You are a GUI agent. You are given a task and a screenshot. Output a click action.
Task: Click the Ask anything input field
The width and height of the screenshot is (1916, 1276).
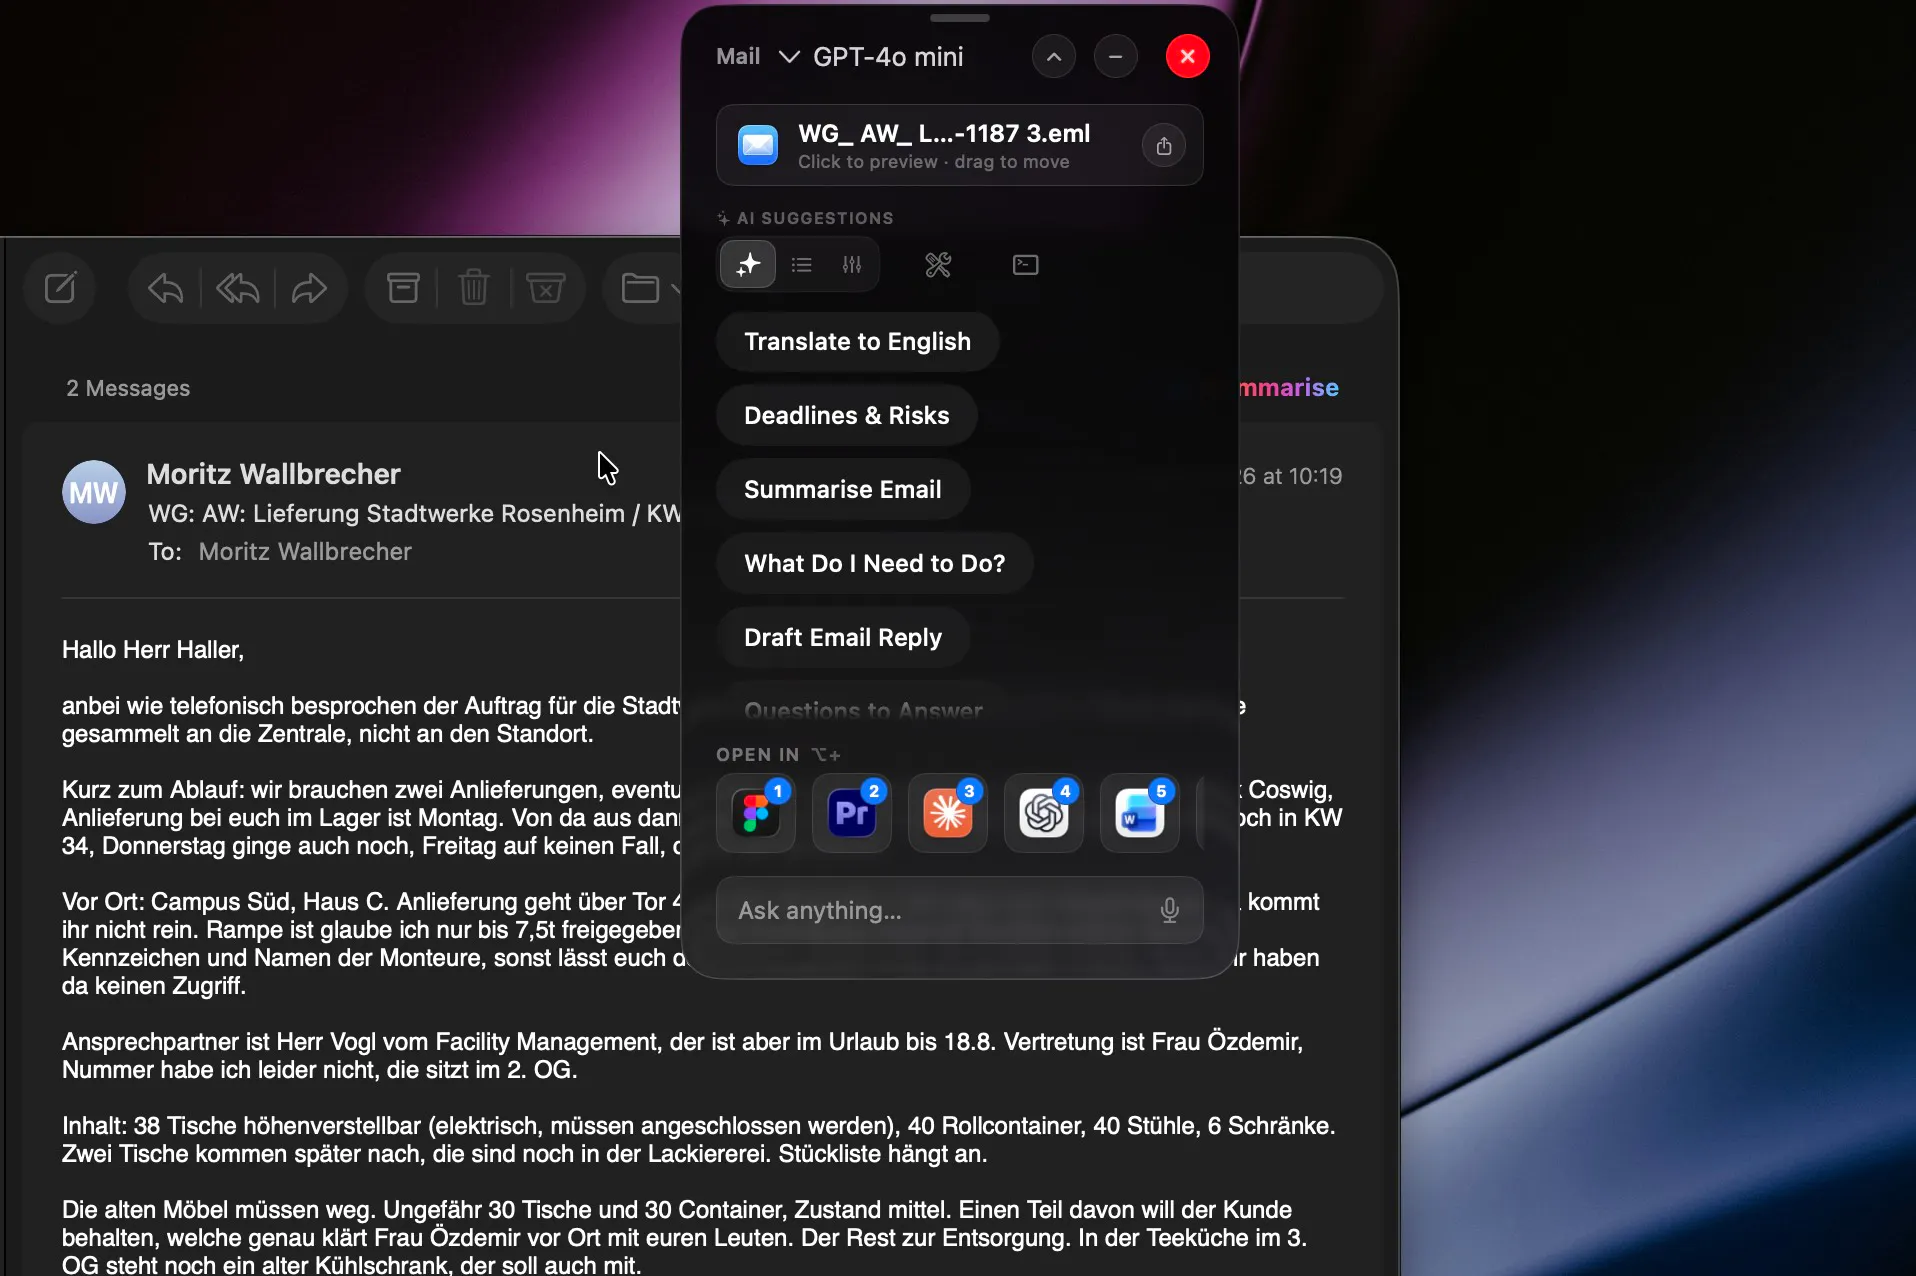[x=959, y=911]
